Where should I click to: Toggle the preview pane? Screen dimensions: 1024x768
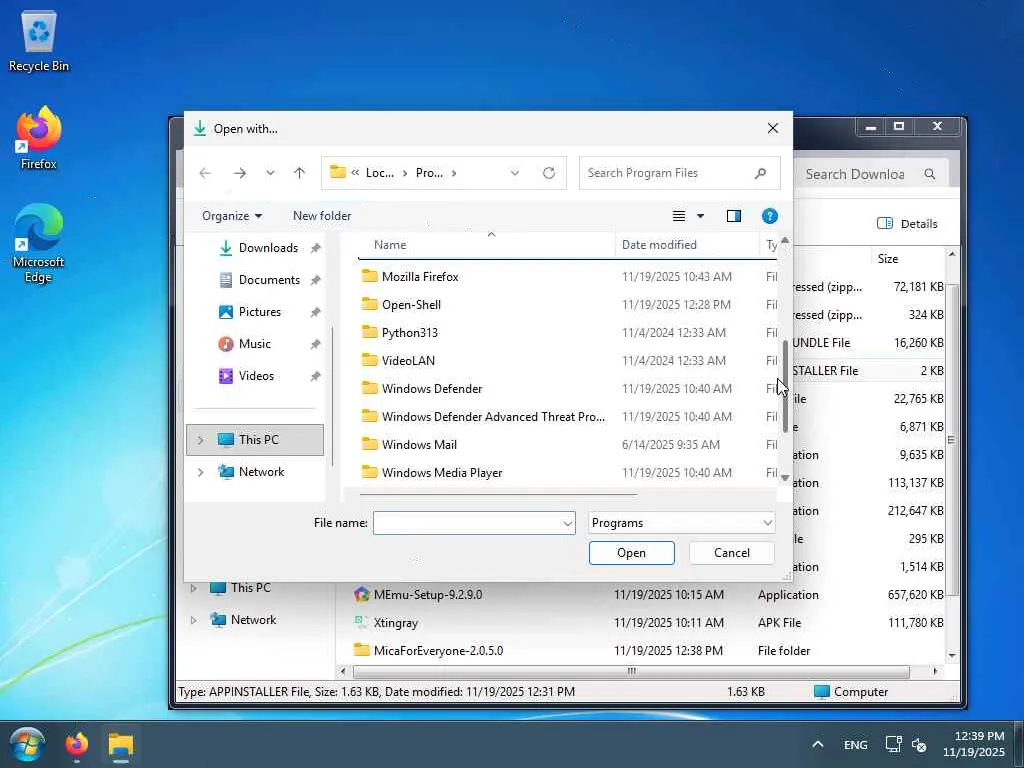[733, 216]
